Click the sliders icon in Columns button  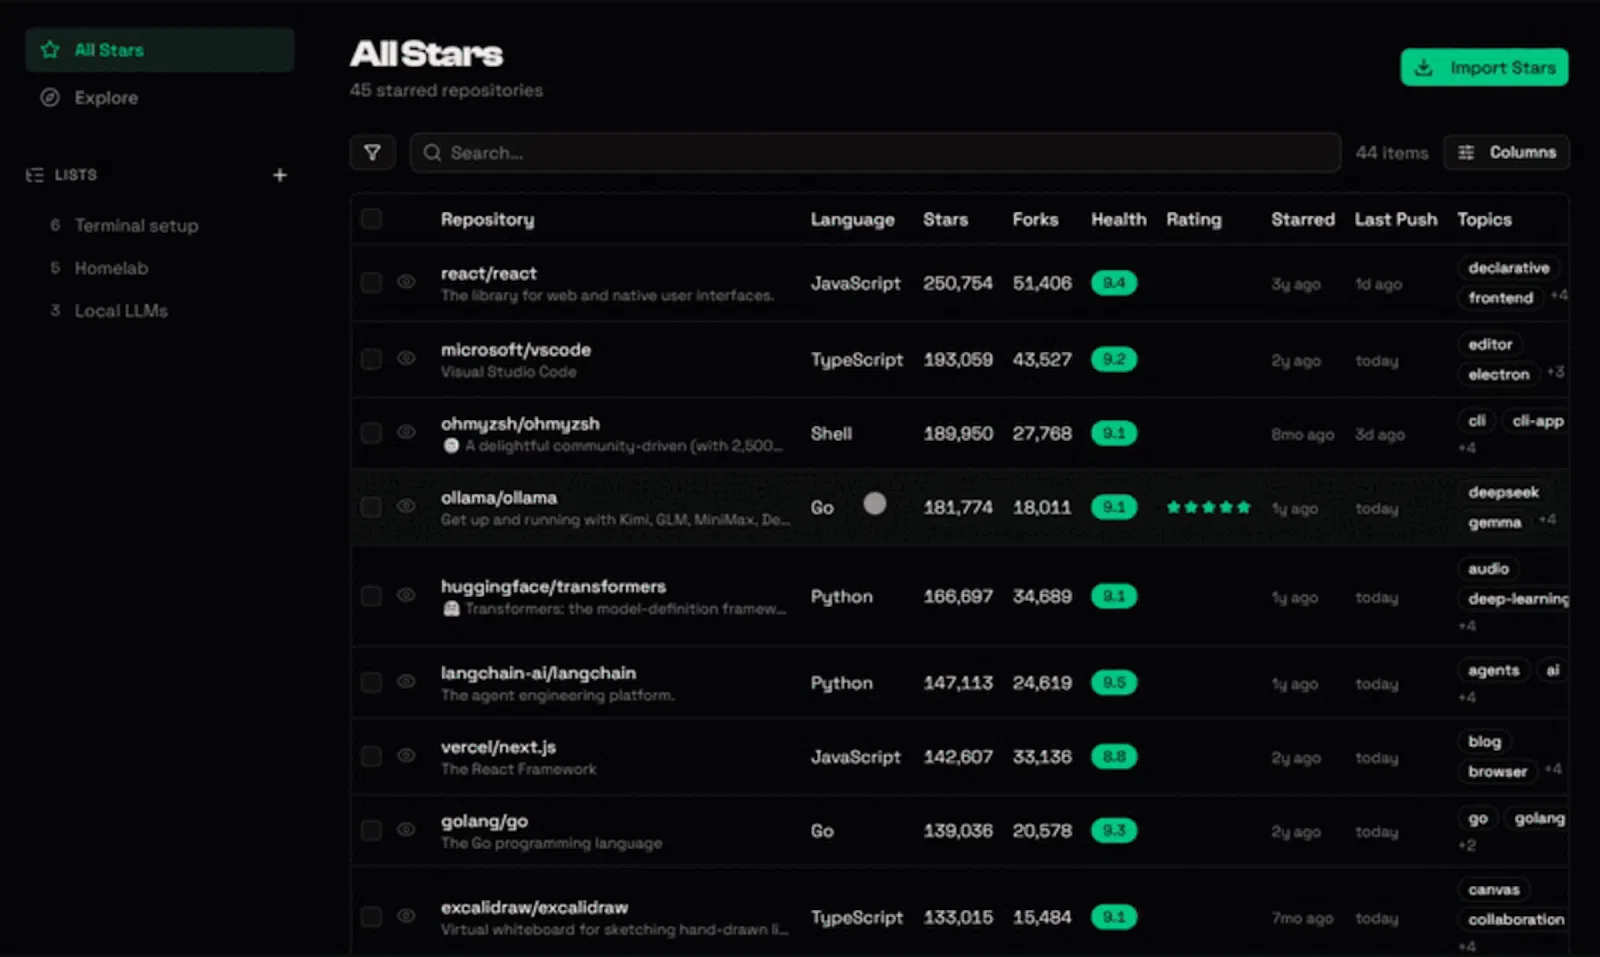pos(1466,153)
